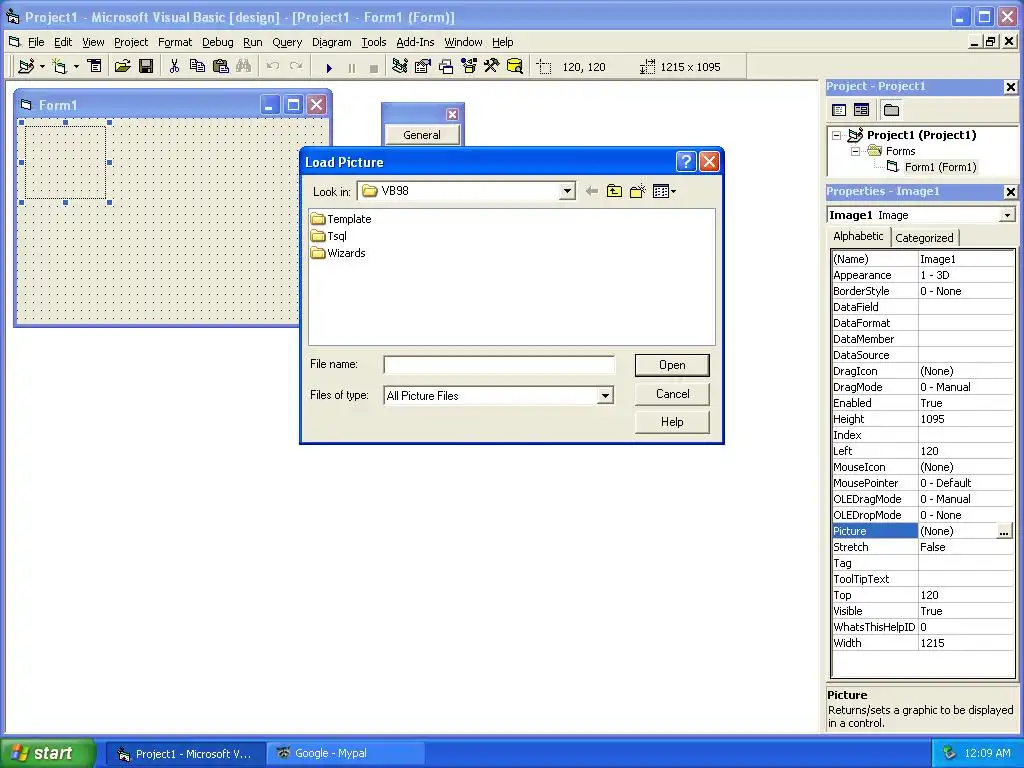Screen dimensions: 1024x768
Task: Open Properties Window from toolbar
Action: [x=423, y=67]
